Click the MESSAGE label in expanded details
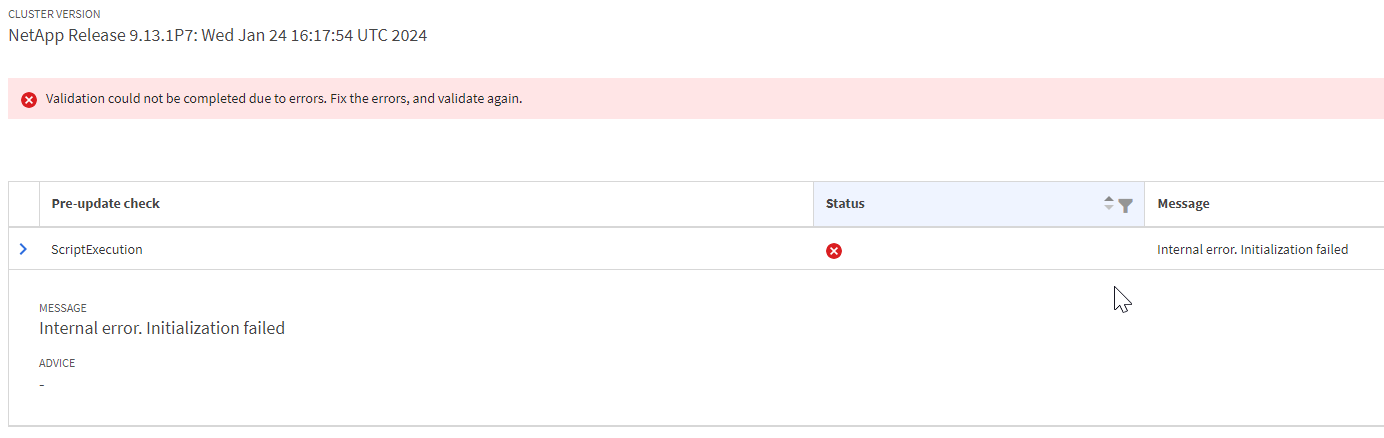This screenshot has width=1384, height=438. click(63, 308)
